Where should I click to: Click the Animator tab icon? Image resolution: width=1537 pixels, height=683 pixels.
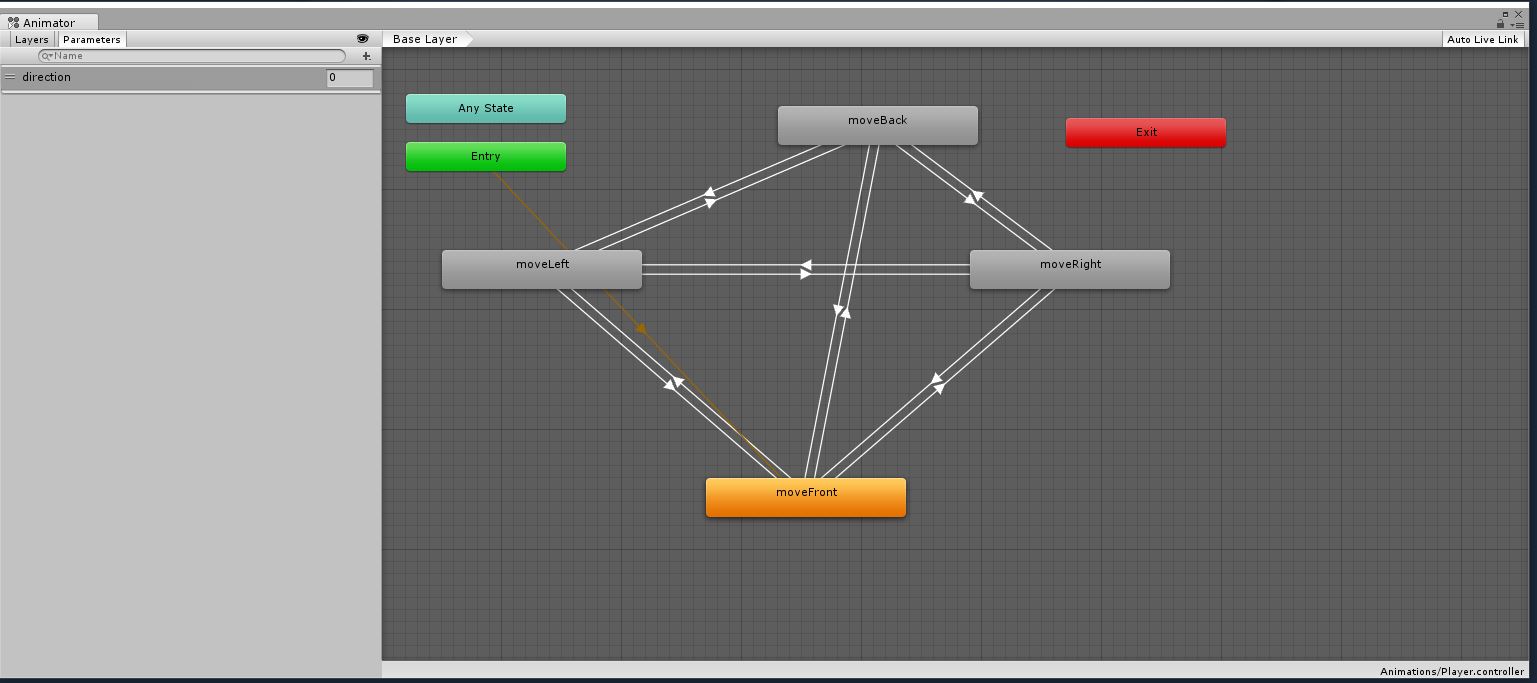pos(13,22)
